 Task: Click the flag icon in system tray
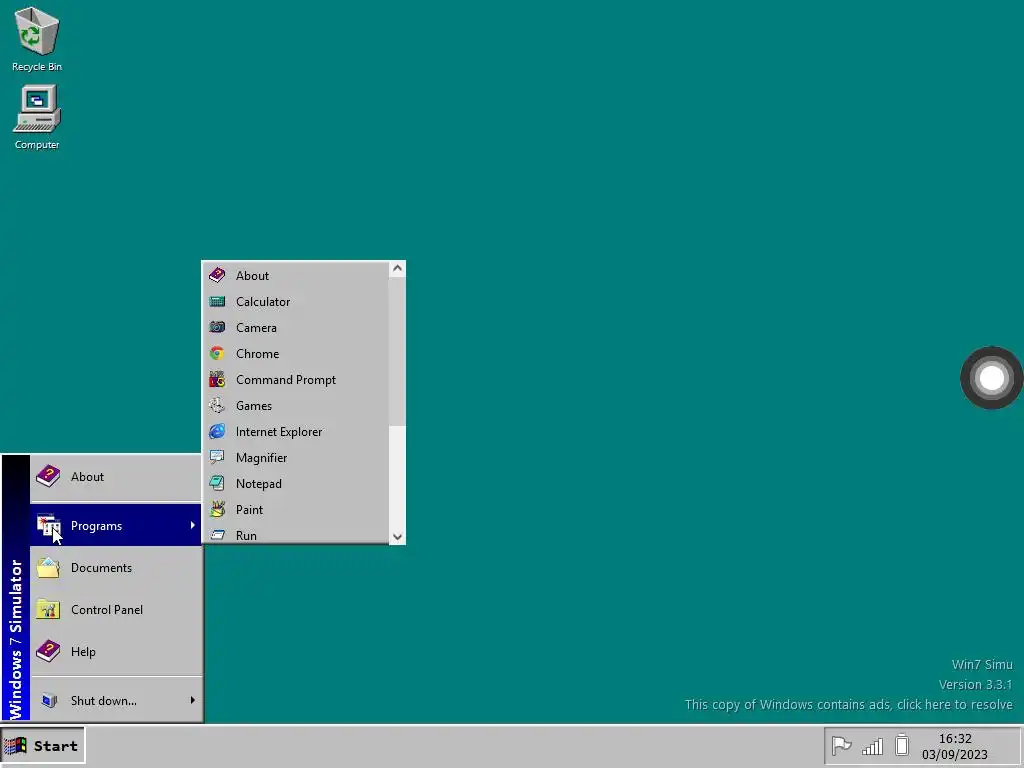[x=841, y=745]
